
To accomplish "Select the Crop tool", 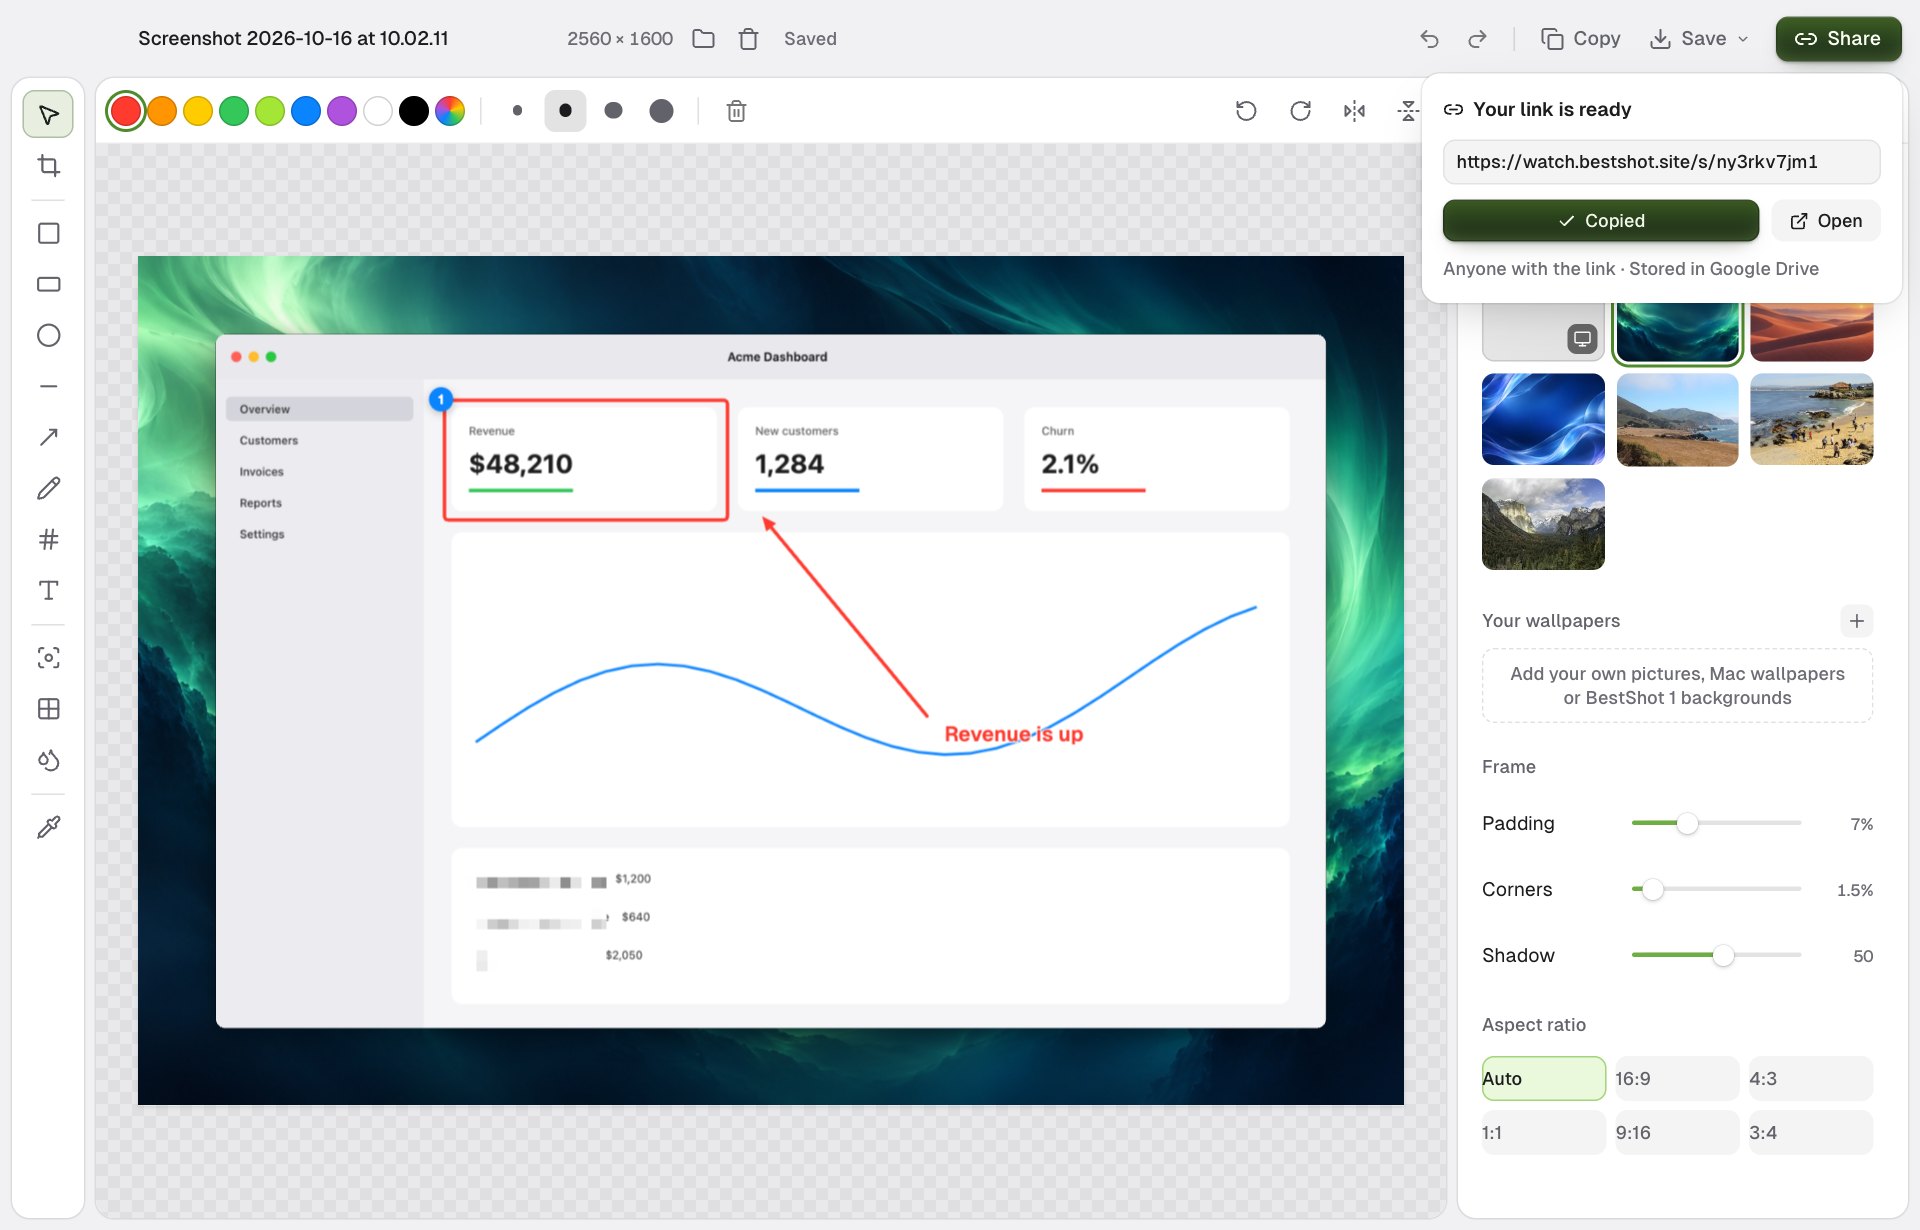I will 48,166.
